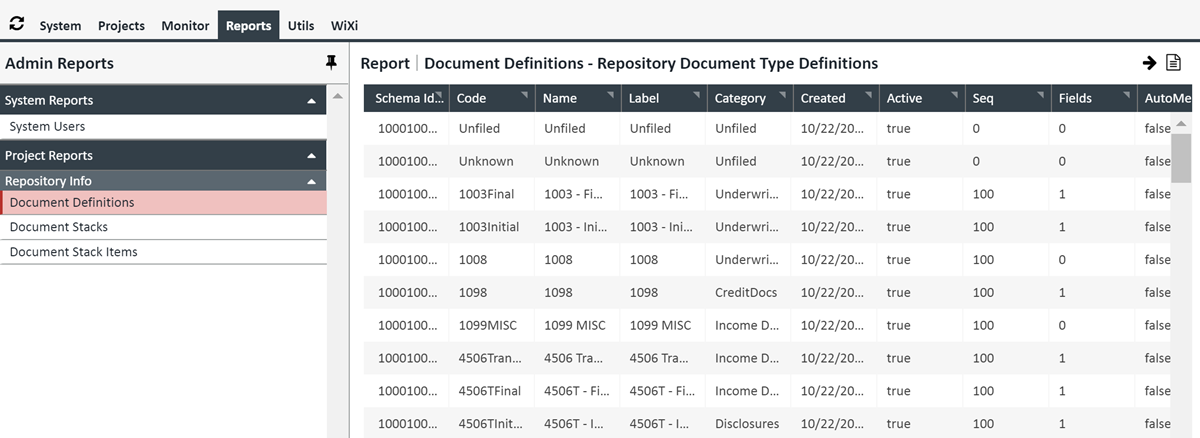Collapse the Repository Info group
Screen dimensions: 1200x438
(x=312, y=181)
